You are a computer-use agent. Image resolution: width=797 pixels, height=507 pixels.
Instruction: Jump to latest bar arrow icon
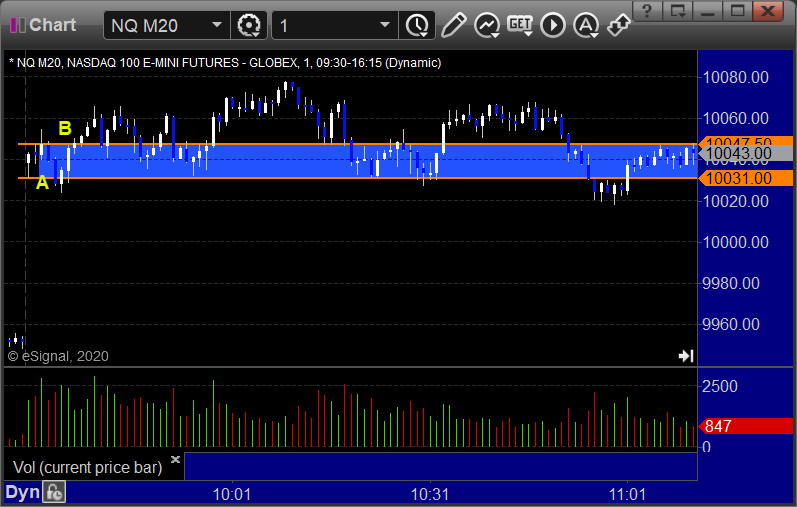point(686,356)
